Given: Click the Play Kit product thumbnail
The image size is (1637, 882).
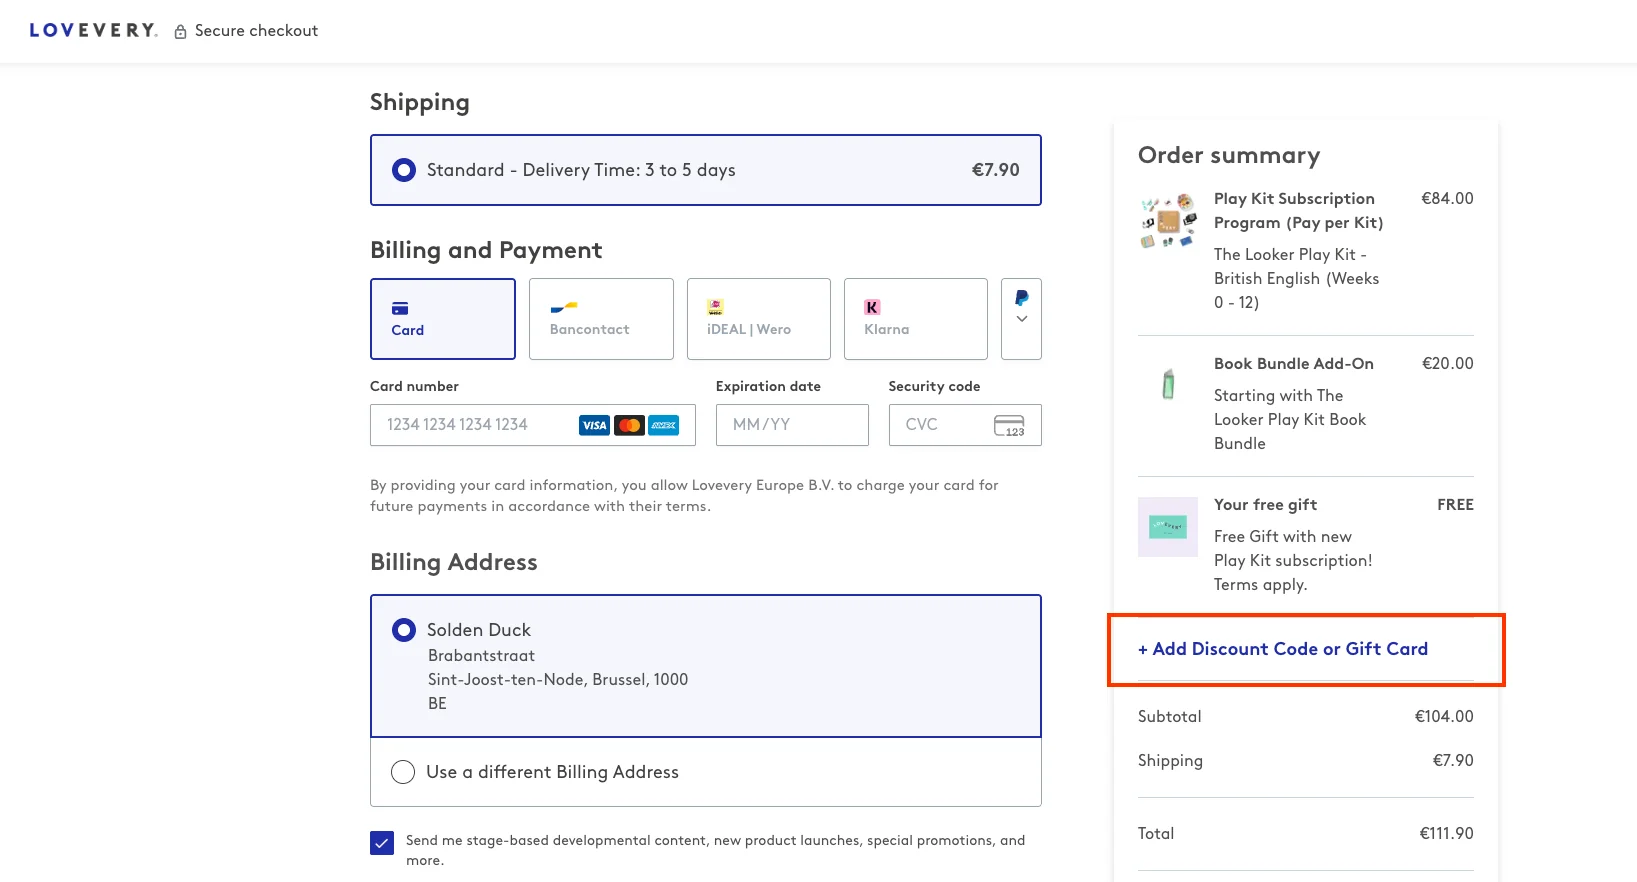Looking at the screenshot, I should [1168, 221].
